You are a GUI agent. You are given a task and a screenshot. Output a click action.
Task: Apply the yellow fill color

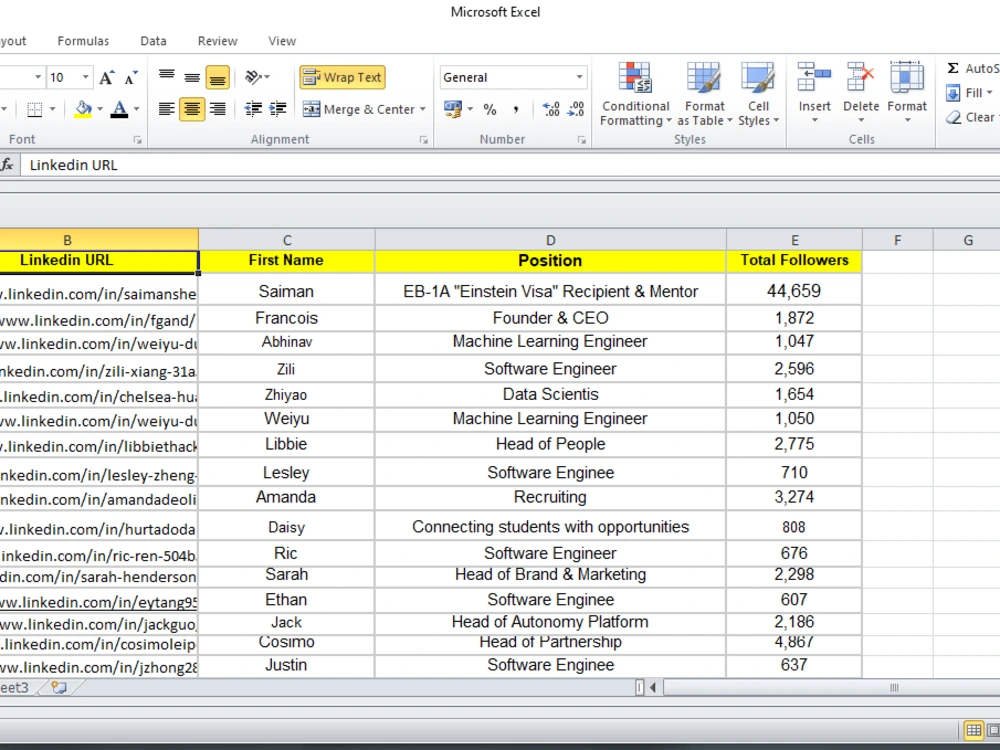tap(84, 109)
